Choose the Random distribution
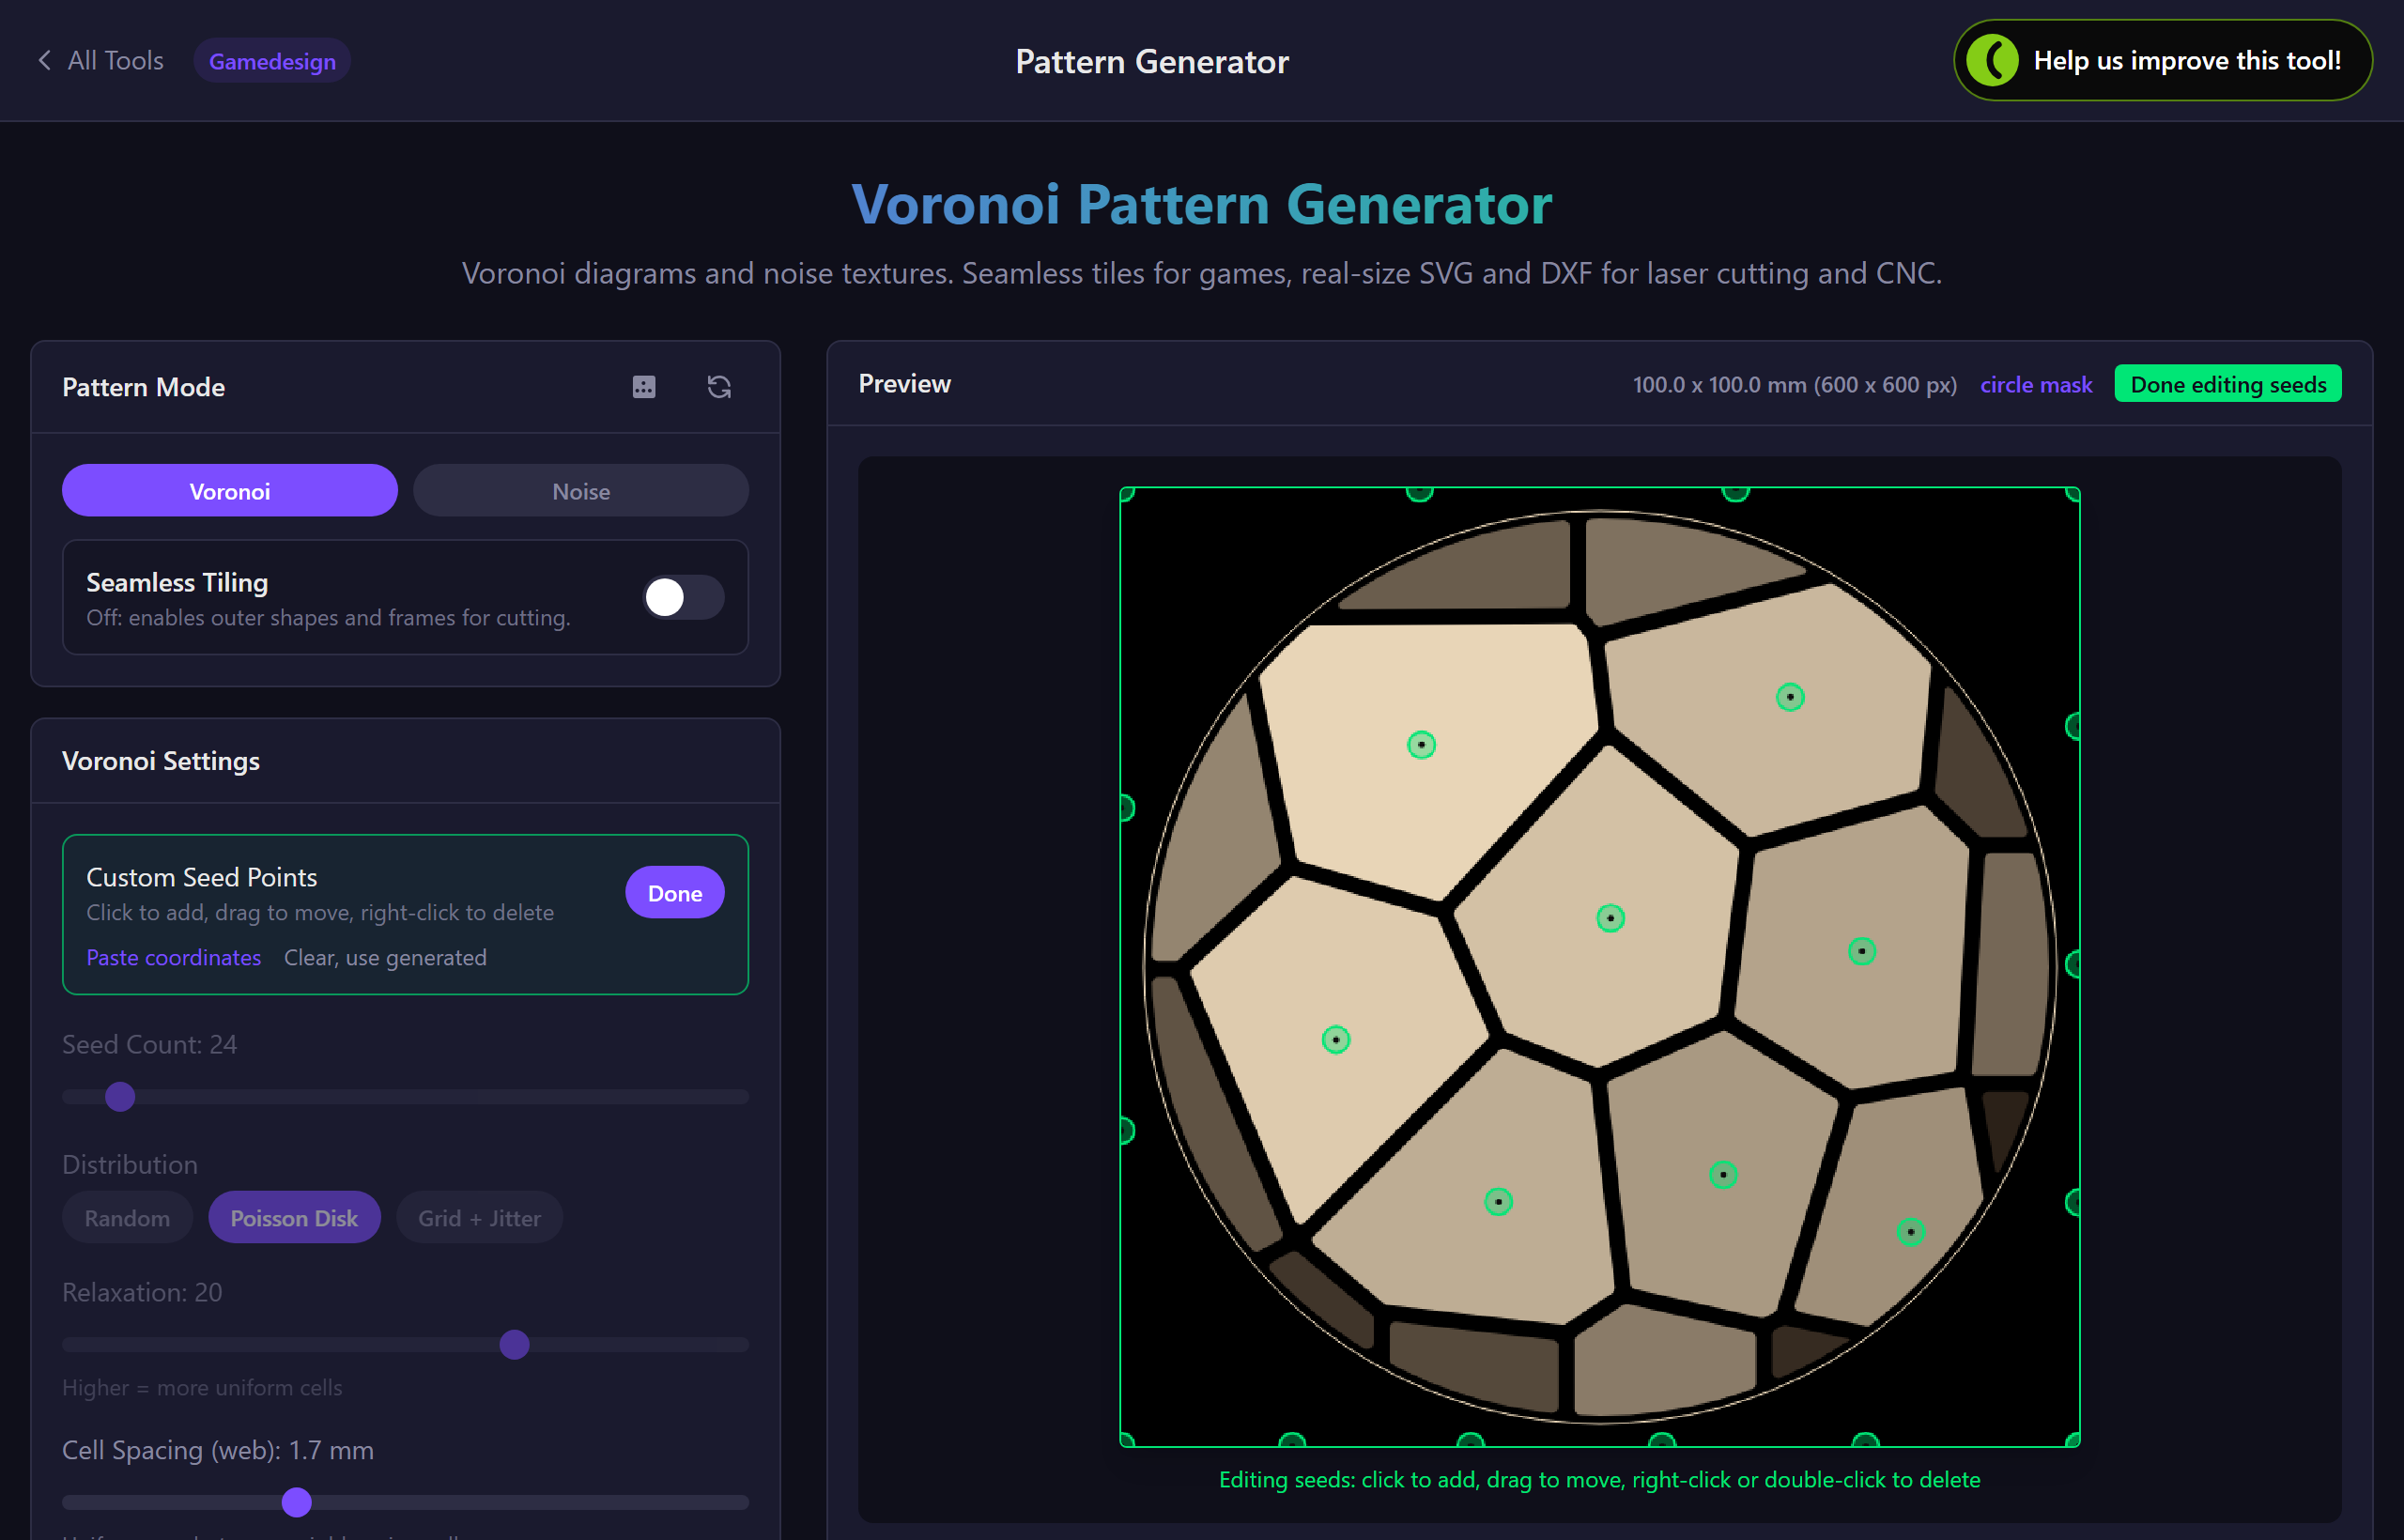Viewport: 2404px width, 1540px height. pos(127,1218)
